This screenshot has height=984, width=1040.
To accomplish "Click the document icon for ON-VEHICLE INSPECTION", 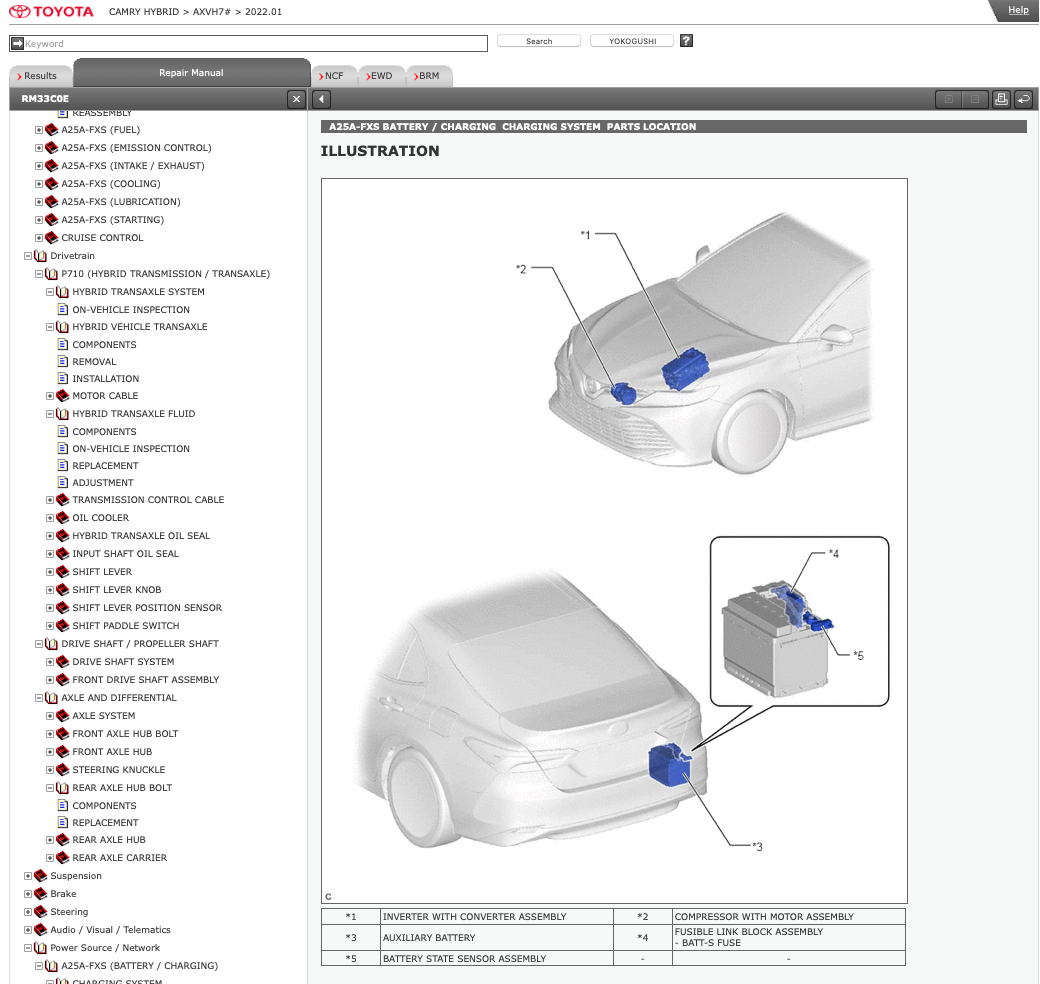I will [x=65, y=309].
